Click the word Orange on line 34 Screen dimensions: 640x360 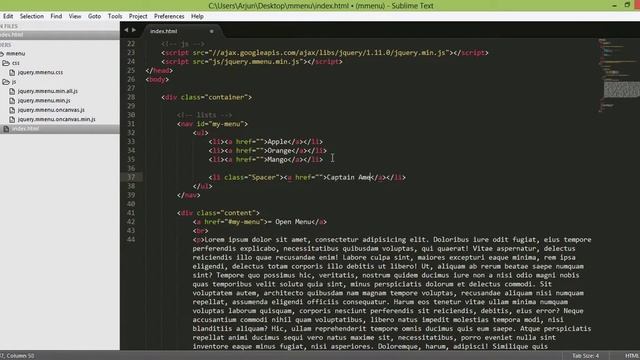click(x=280, y=151)
